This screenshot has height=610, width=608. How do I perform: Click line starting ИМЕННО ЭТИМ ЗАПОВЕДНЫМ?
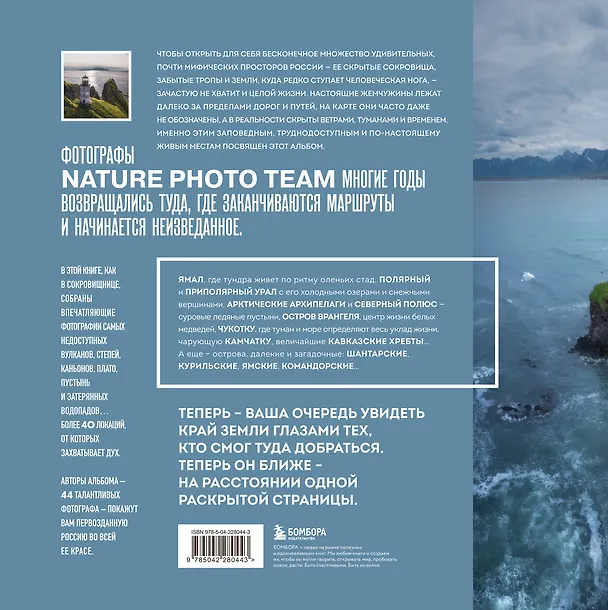click(298, 133)
